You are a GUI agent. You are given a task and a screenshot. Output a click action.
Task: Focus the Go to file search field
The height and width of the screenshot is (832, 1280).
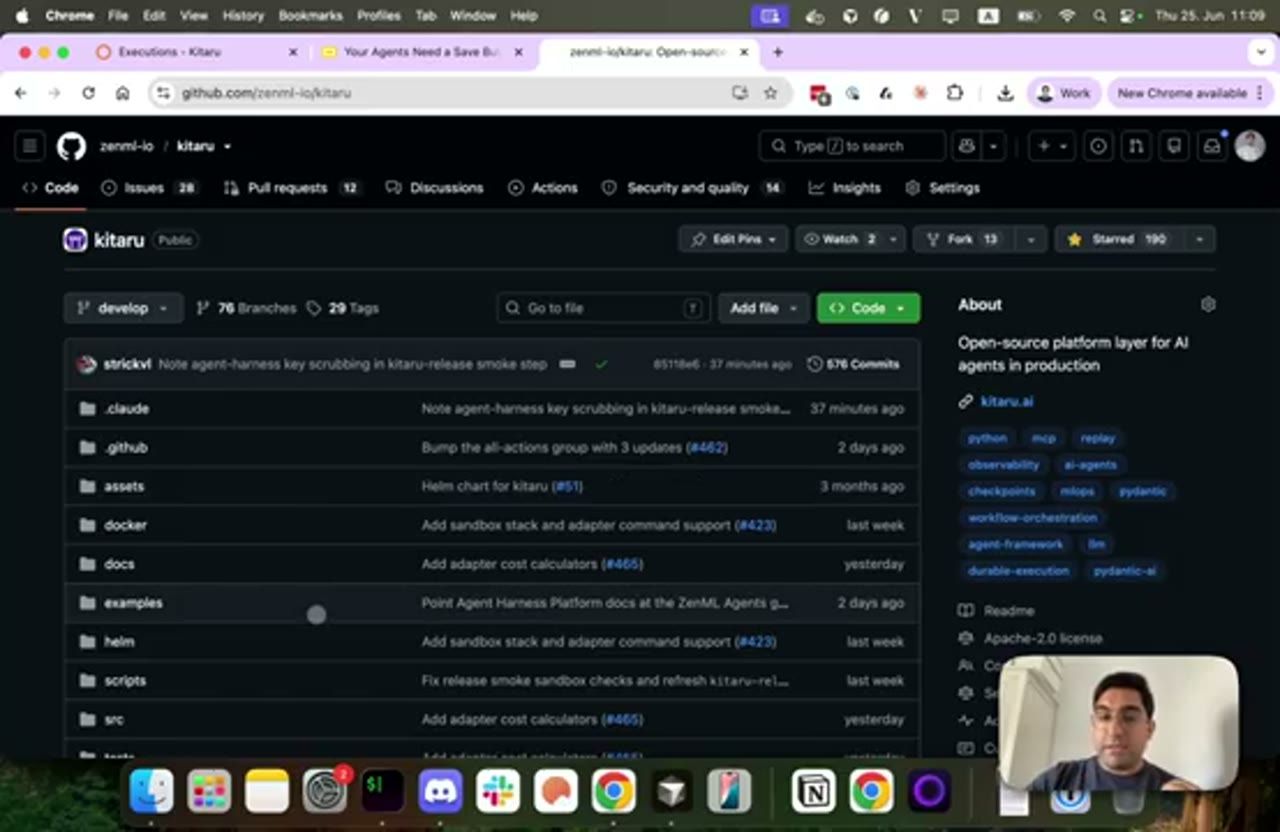pos(603,308)
